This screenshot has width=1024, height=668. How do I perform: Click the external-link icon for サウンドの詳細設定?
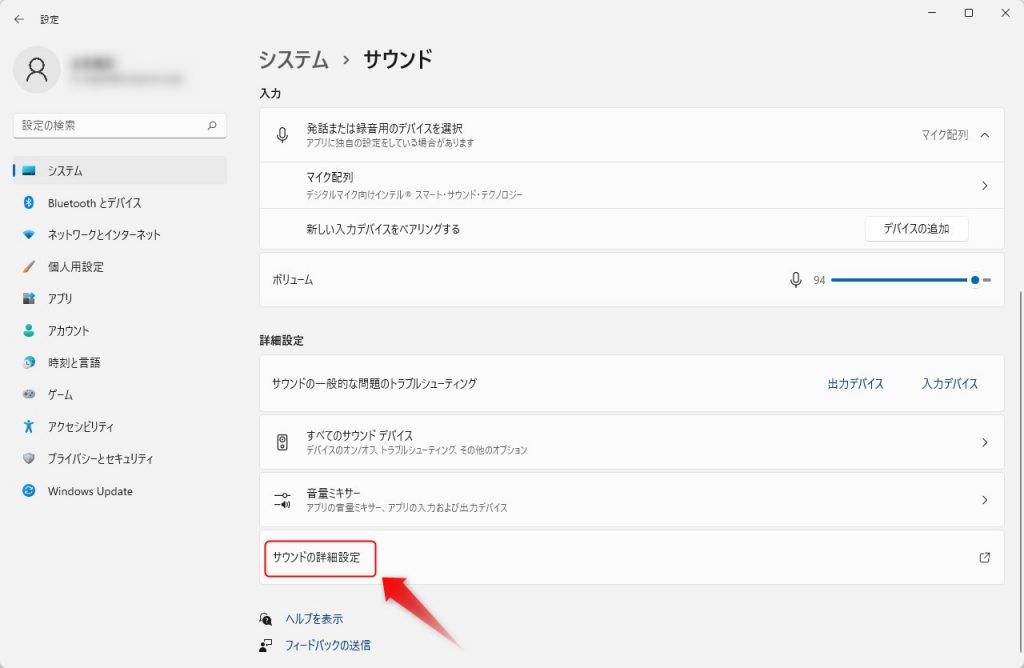click(985, 558)
